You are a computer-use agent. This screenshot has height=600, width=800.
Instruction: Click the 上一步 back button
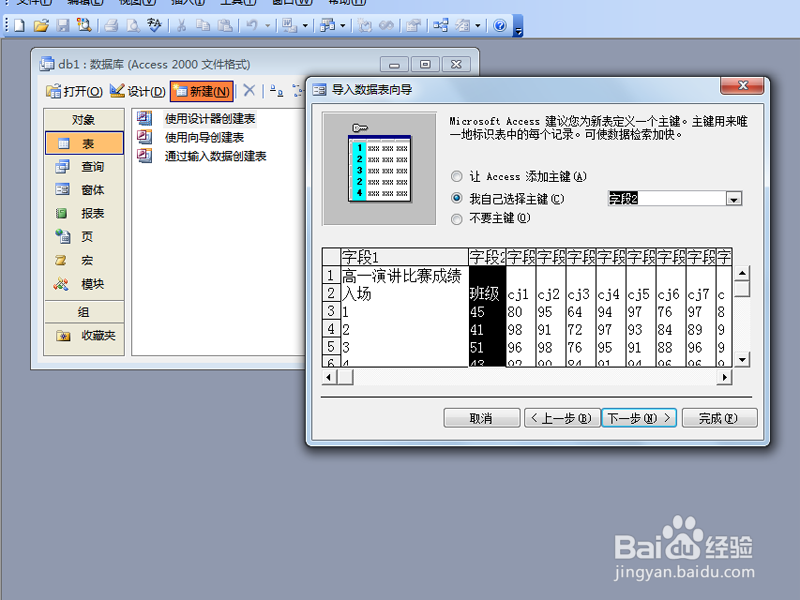(562, 418)
